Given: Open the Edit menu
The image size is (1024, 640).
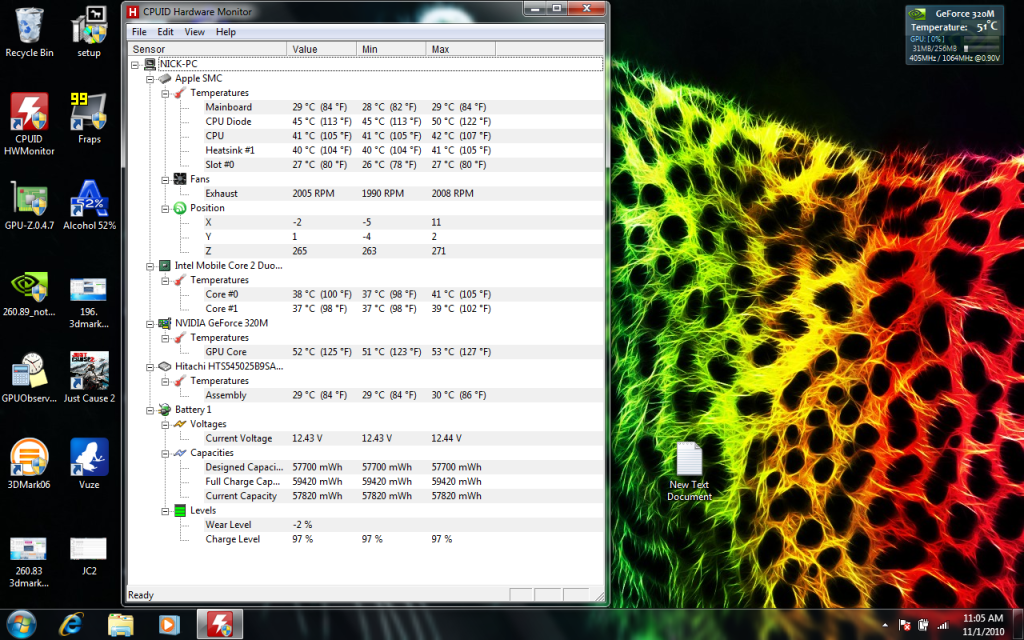Looking at the screenshot, I should click(165, 31).
